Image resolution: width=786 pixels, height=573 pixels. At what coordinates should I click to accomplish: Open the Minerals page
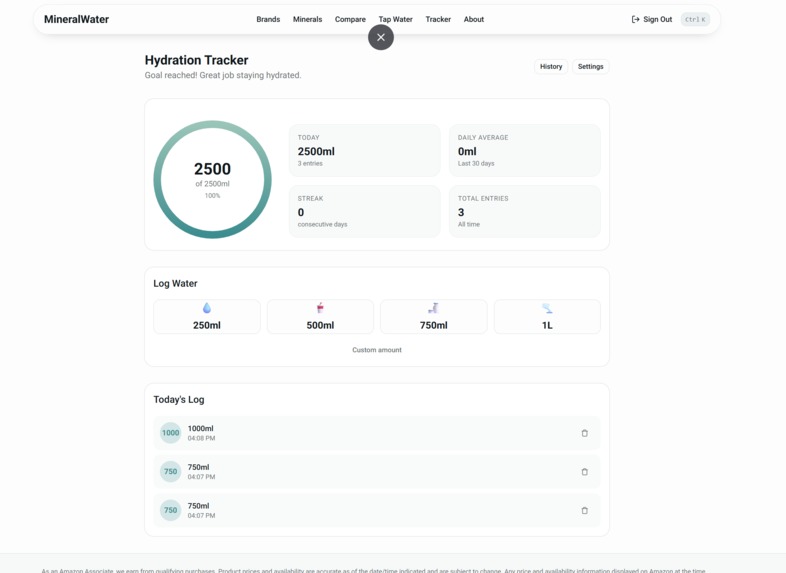tap(307, 19)
